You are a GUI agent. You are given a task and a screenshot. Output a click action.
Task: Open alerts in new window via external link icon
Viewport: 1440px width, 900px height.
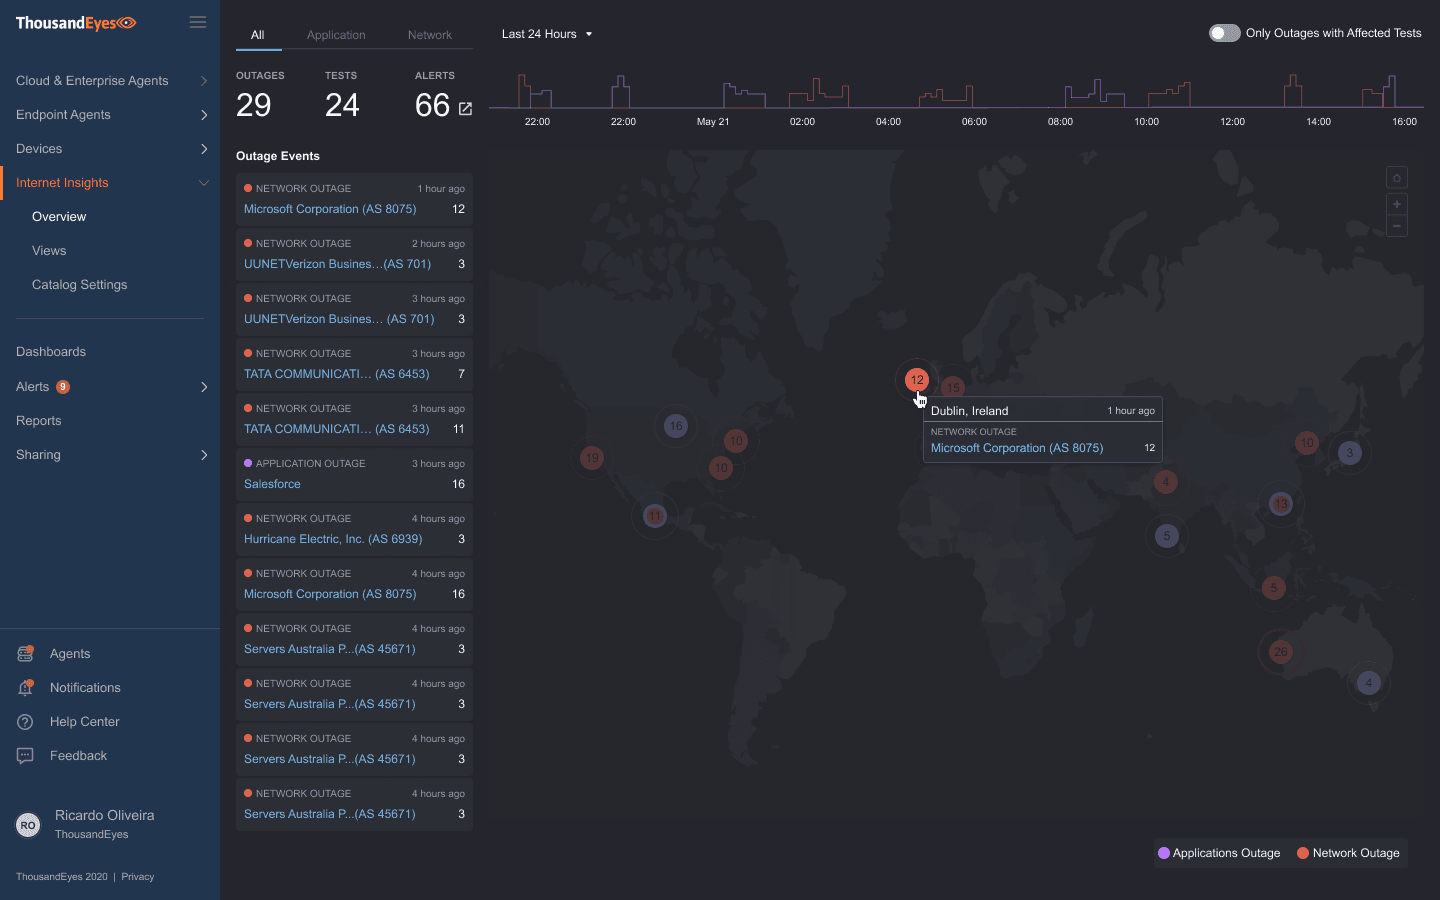[464, 109]
